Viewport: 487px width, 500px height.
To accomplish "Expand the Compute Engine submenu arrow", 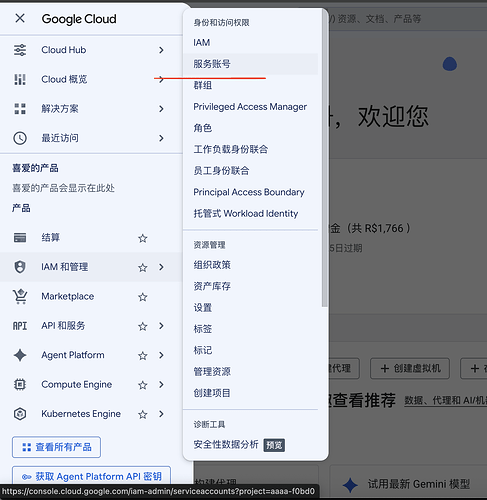I will click(x=161, y=384).
